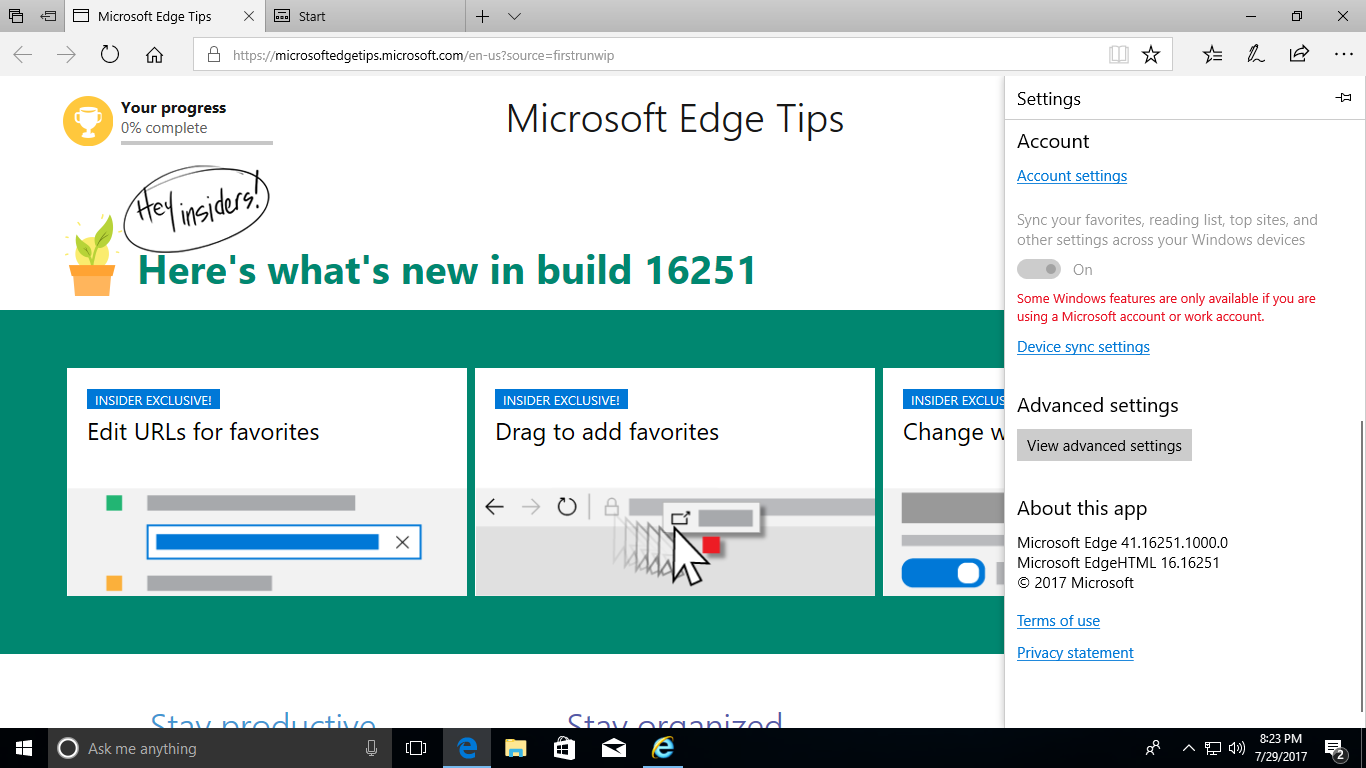Open Windows Start menu
The image size is (1366, 768).
click(24, 748)
